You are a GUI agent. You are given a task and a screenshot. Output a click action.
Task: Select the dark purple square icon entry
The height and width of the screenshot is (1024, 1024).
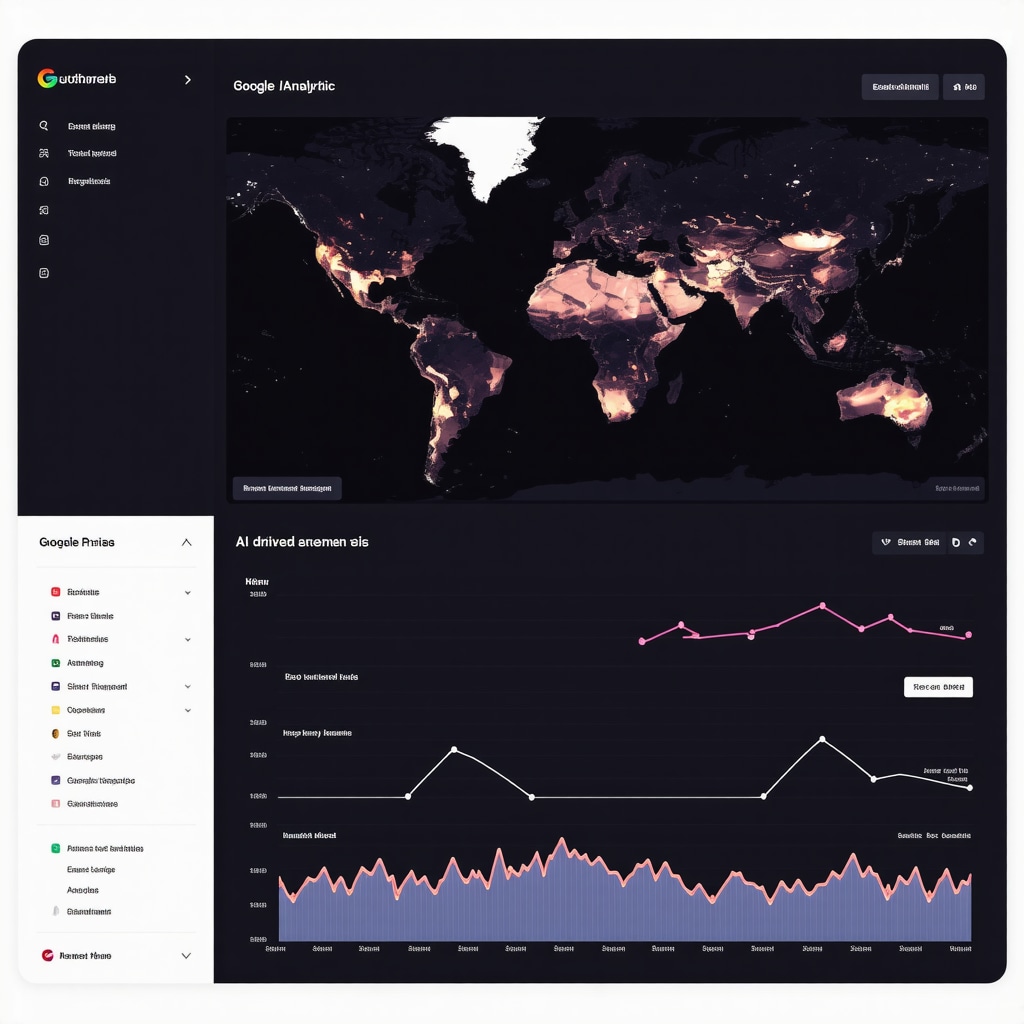(x=56, y=616)
